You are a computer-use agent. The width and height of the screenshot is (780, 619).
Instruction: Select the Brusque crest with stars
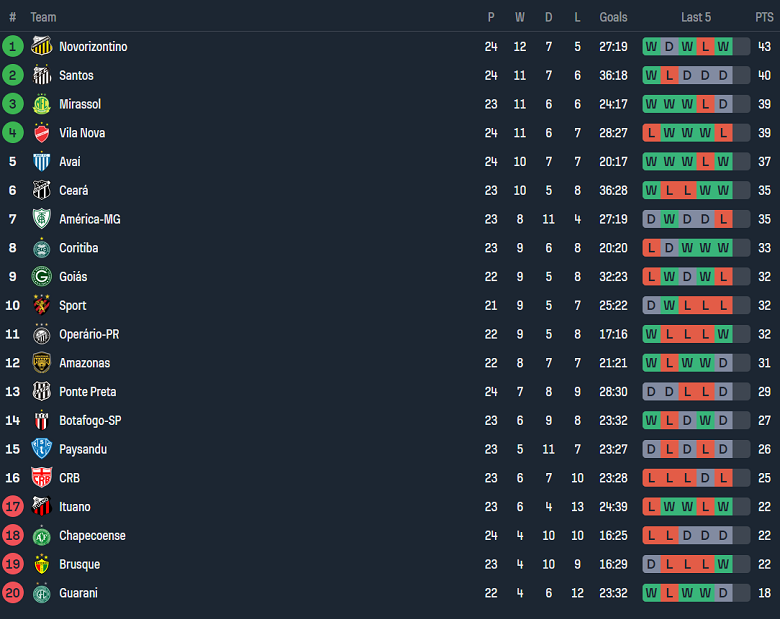[x=42, y=564]
